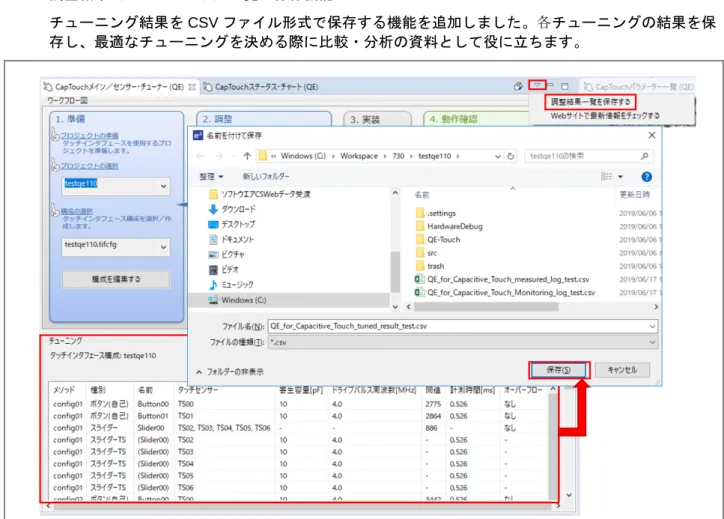Switch to CapTouchステータス・チャート tab

(x=261, y=87)
